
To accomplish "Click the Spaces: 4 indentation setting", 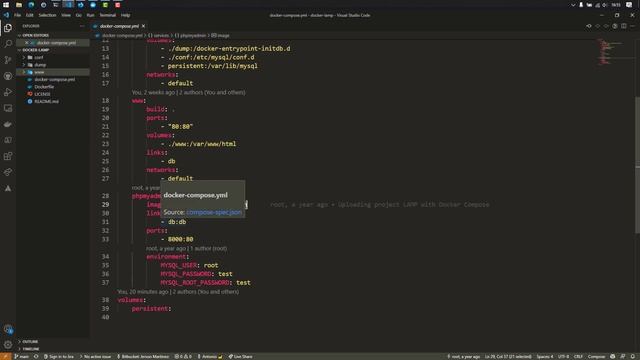I will [x=545, y=356].
